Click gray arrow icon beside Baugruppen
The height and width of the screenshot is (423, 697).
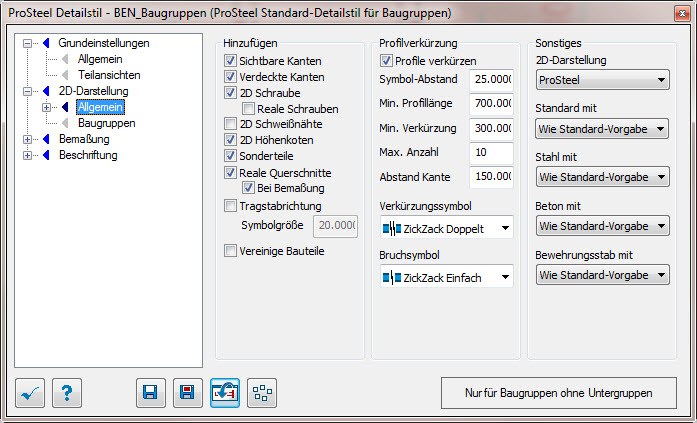coord(65,123)
